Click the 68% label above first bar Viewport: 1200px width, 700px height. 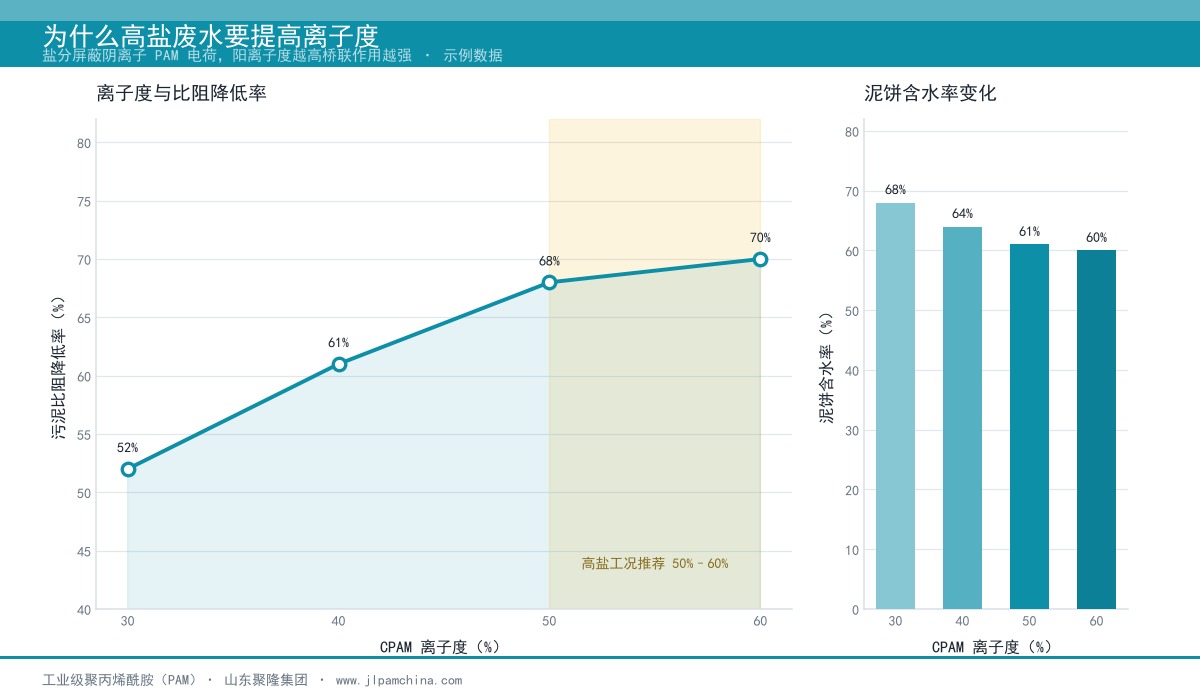click(x=895, y=190)
